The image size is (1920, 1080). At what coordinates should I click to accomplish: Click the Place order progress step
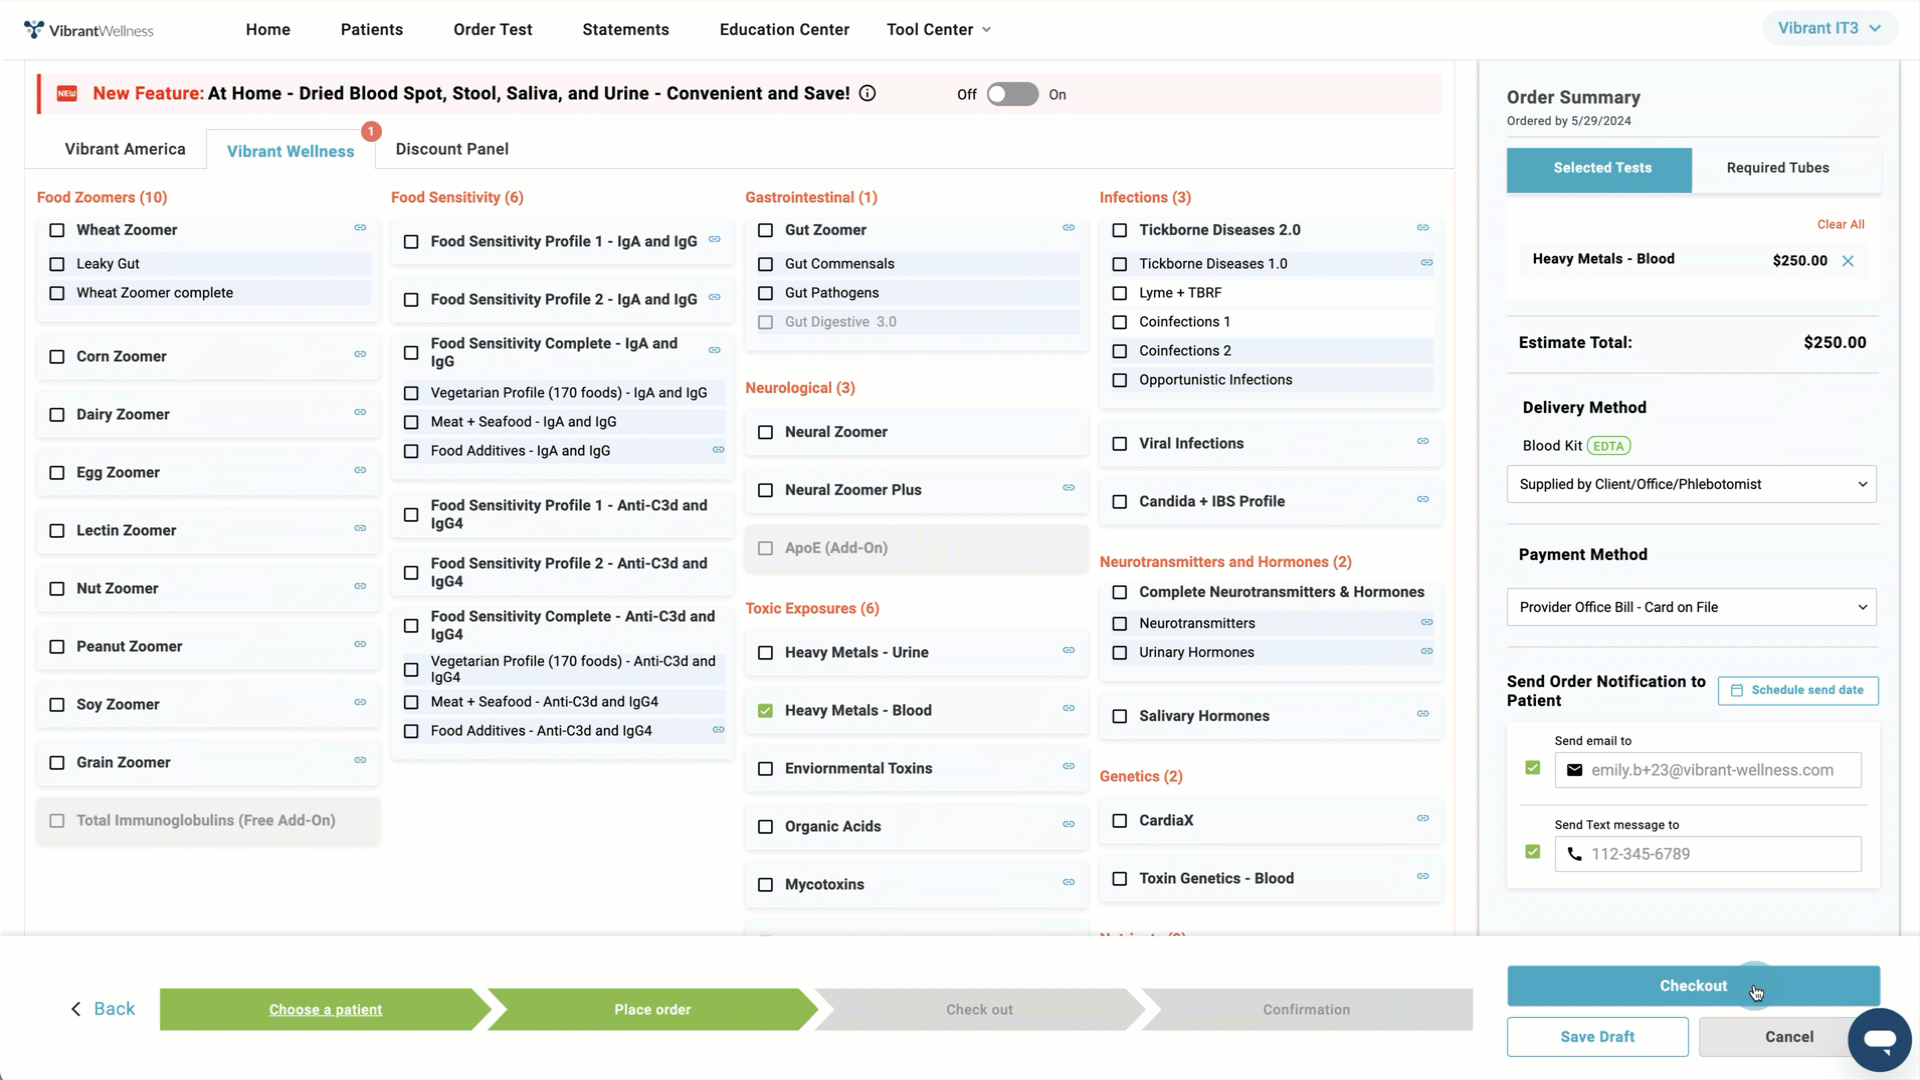[x=652, y=1010]
